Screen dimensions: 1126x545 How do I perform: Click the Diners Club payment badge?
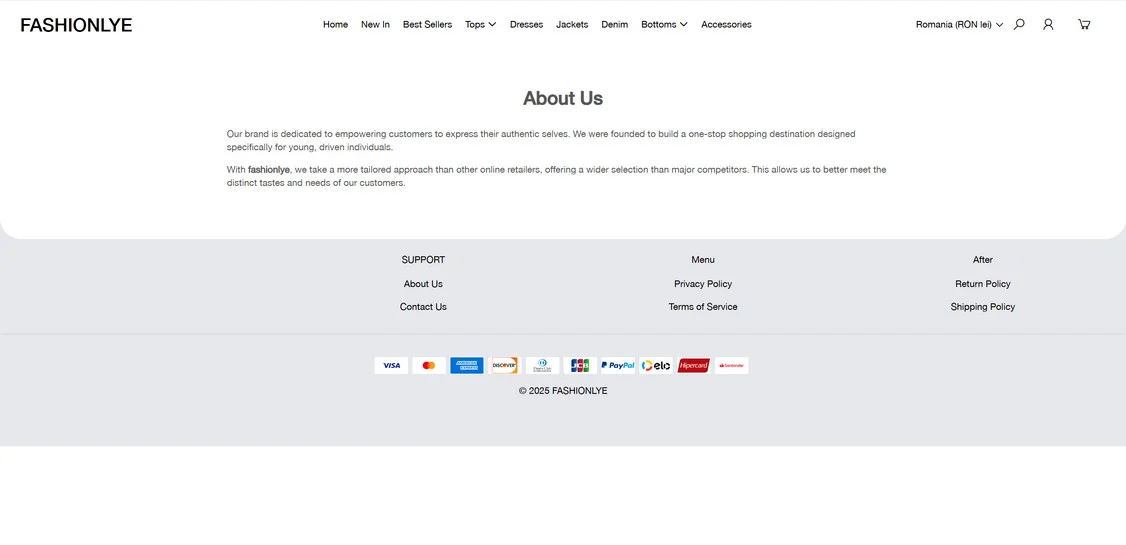coord(542,365)
